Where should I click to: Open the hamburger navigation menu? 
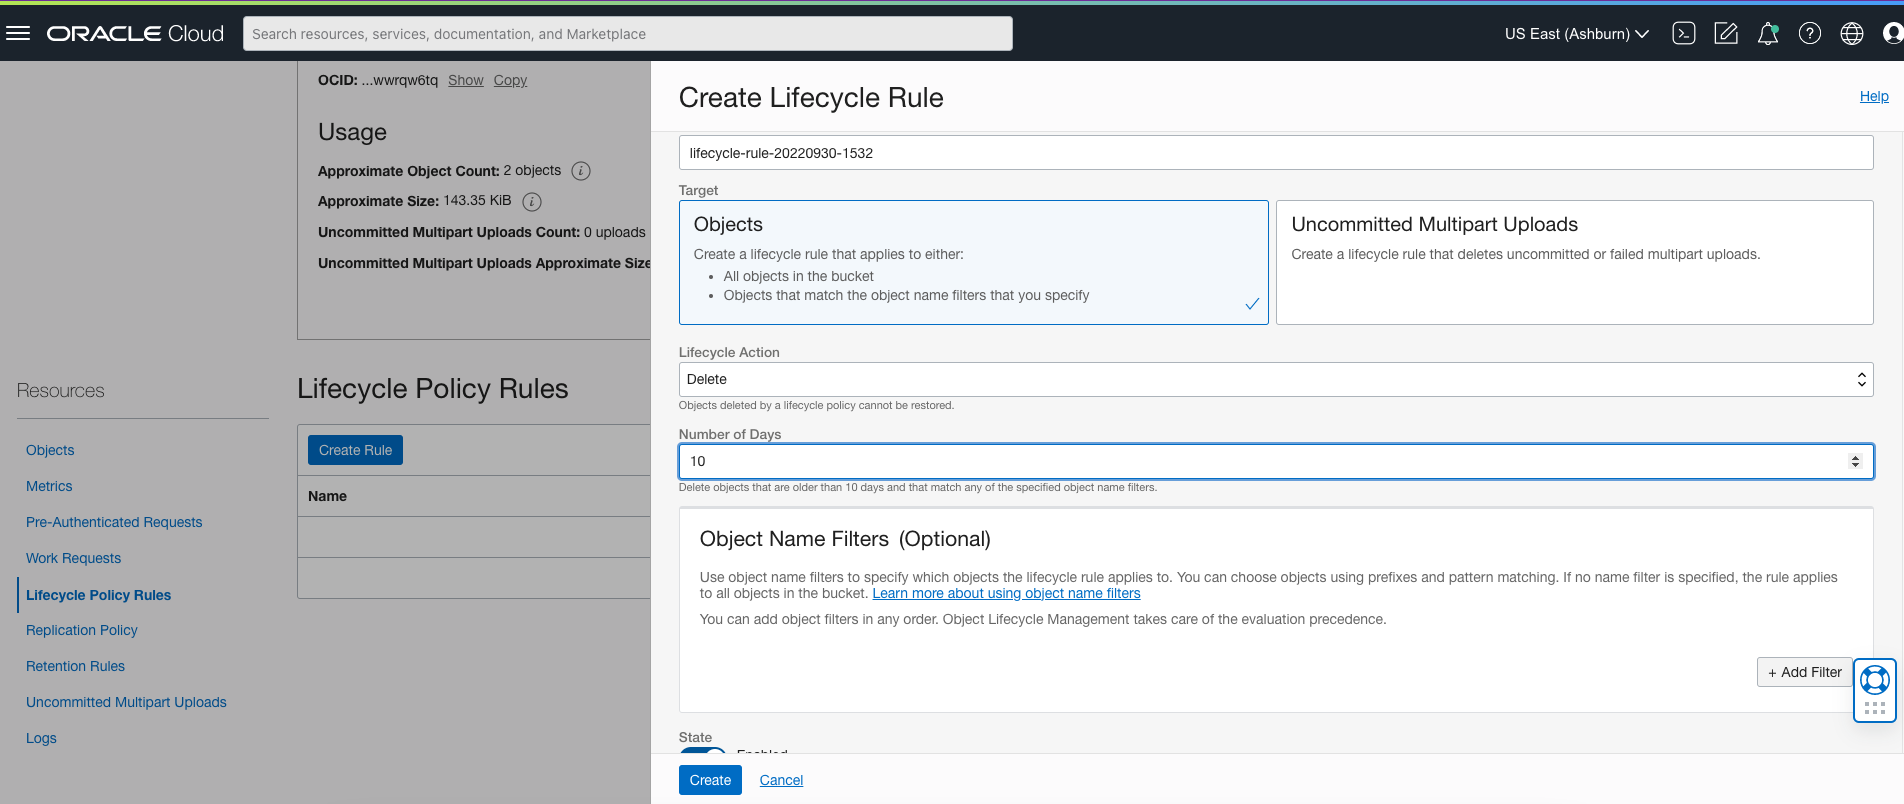18,33
